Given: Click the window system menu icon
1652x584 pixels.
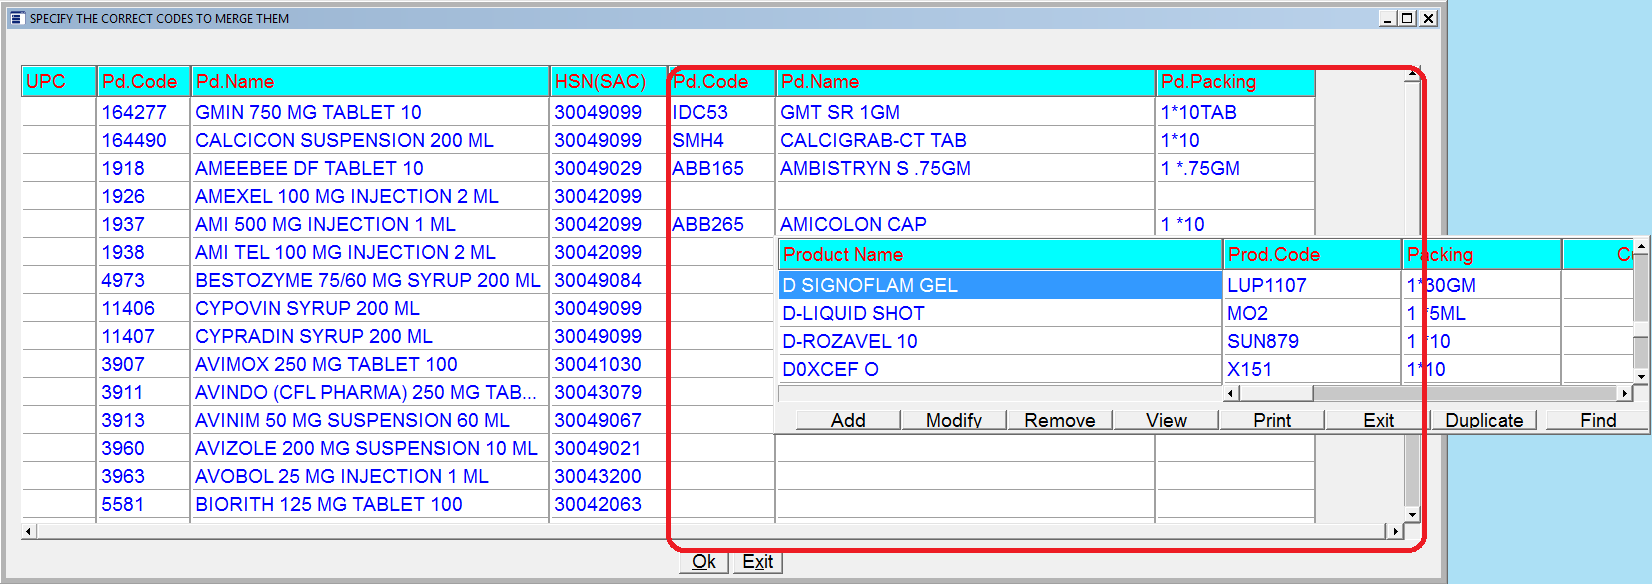Looking at the screenshot, I should [16, 18].
